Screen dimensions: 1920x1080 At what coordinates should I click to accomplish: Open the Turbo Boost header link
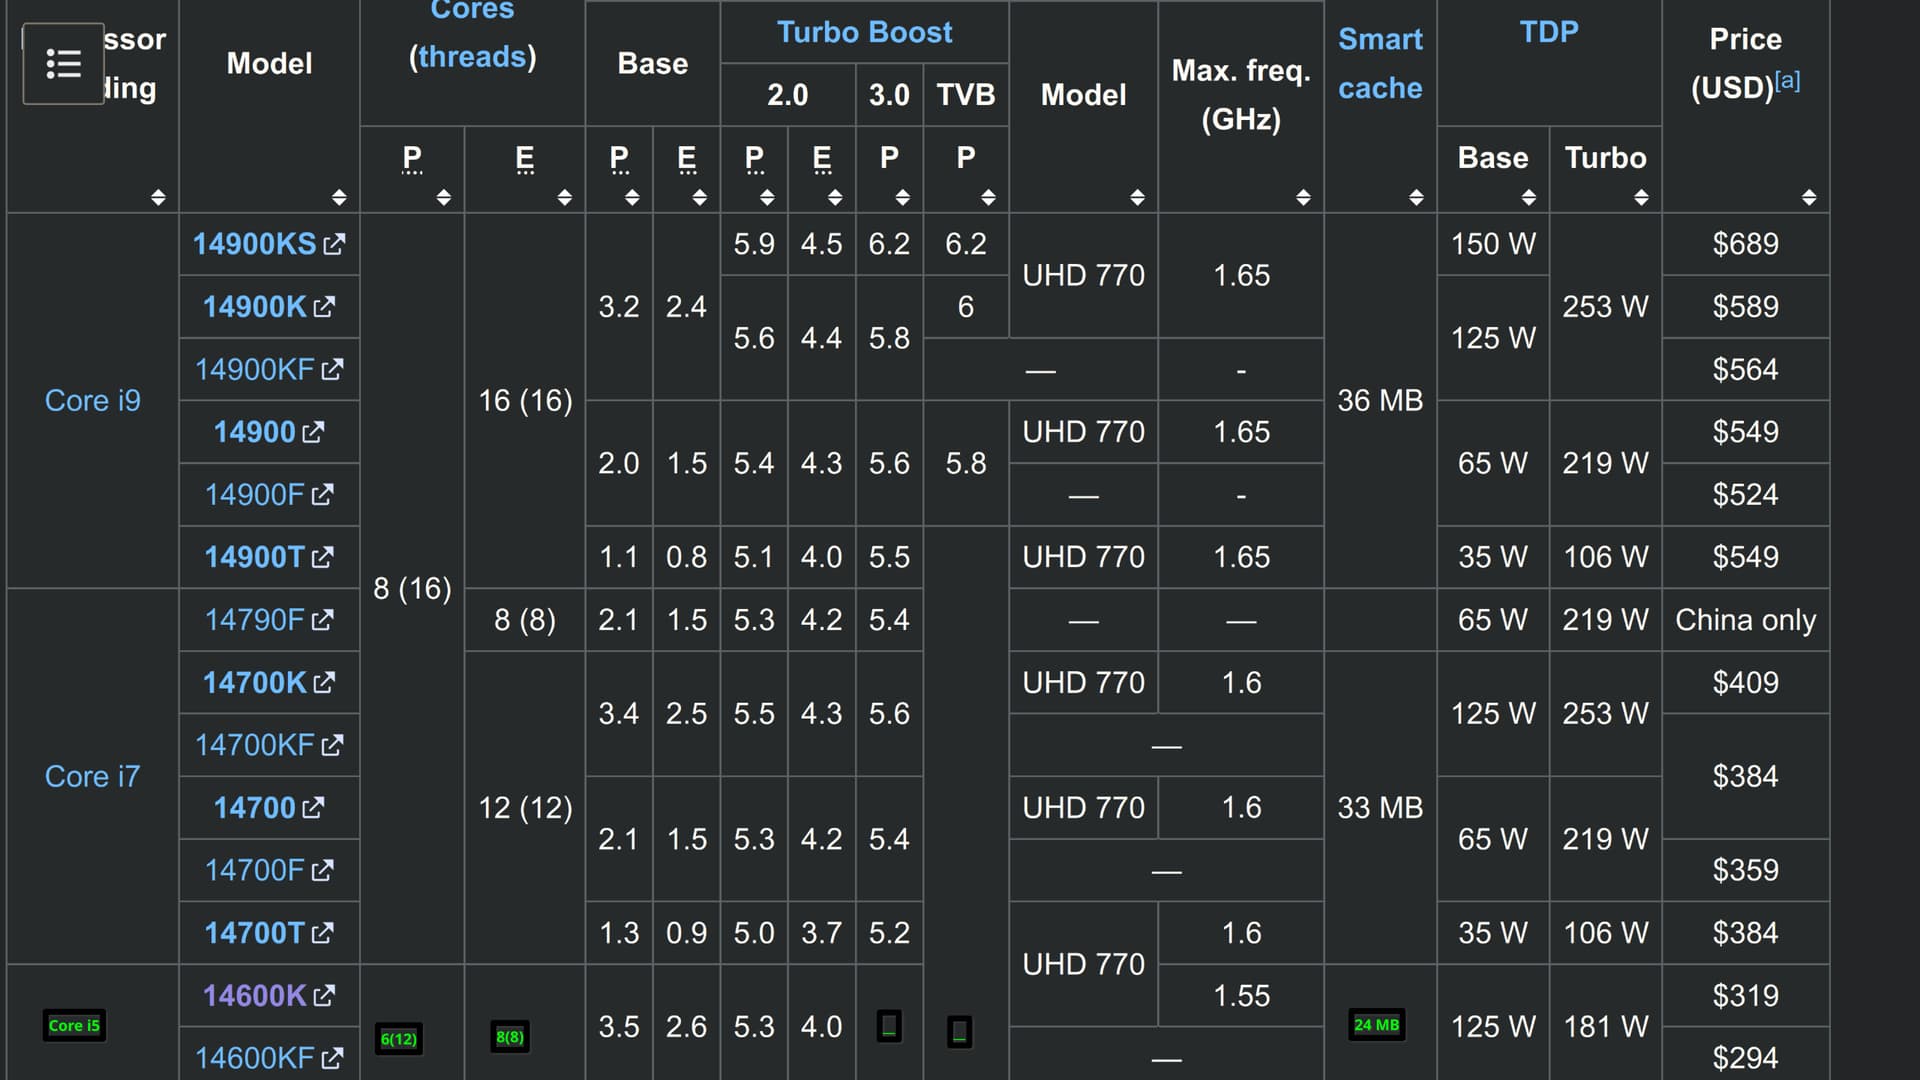click(x=864, y=32)
